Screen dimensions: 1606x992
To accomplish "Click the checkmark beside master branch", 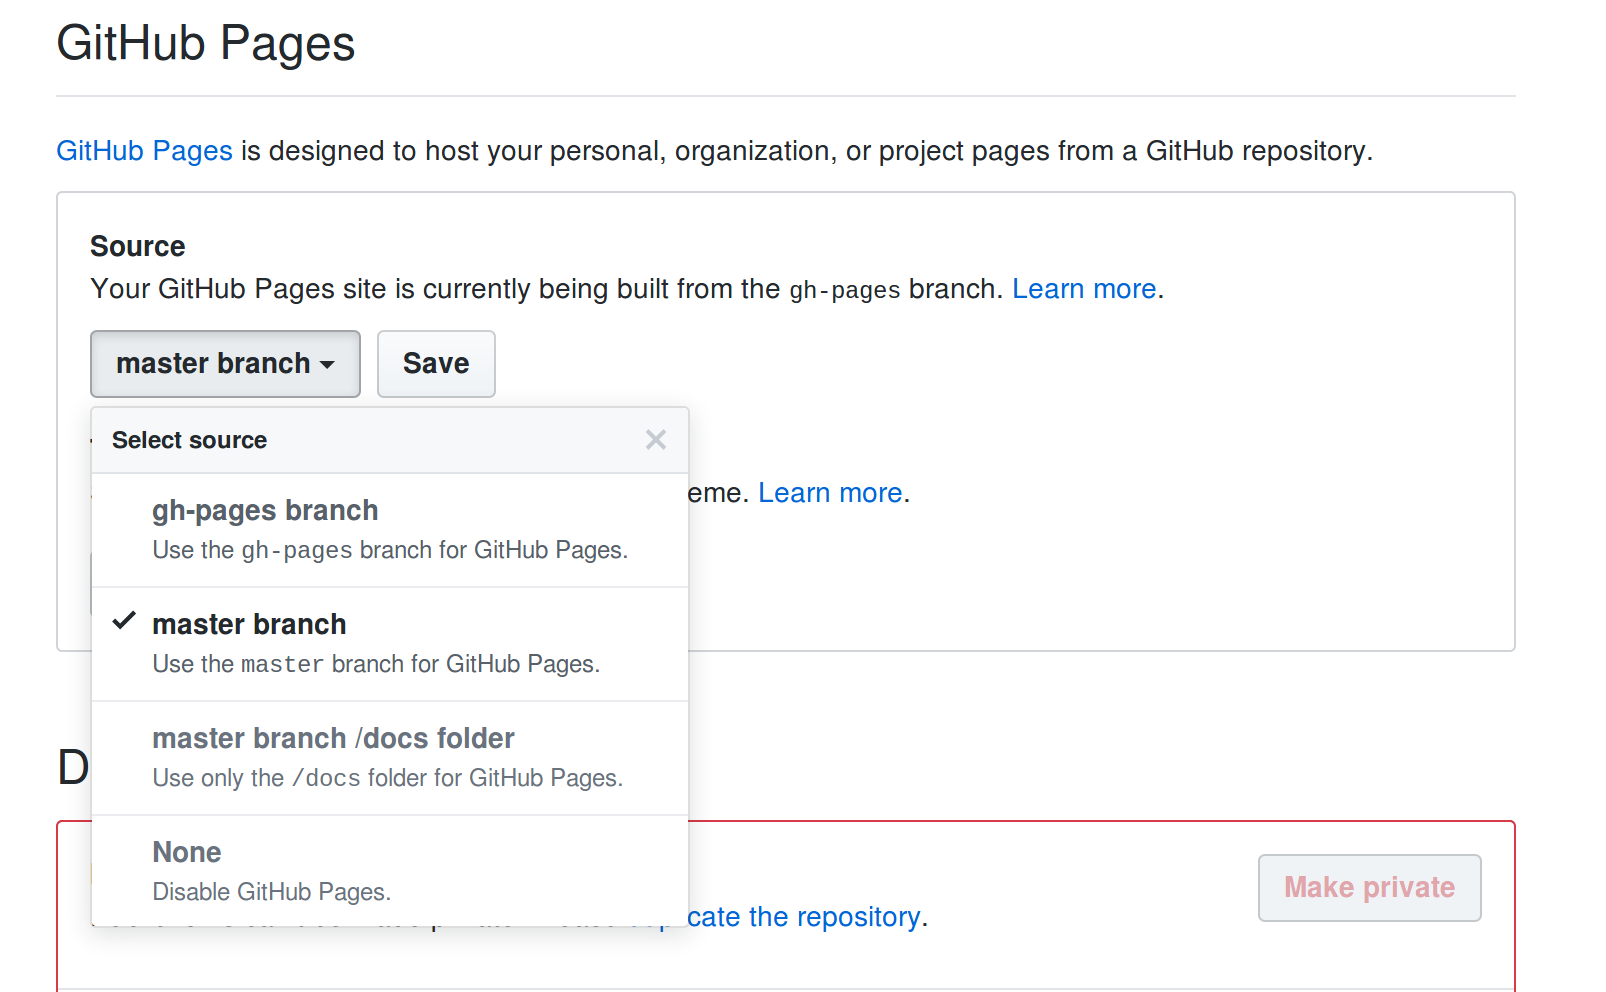I will click(124, 621).
